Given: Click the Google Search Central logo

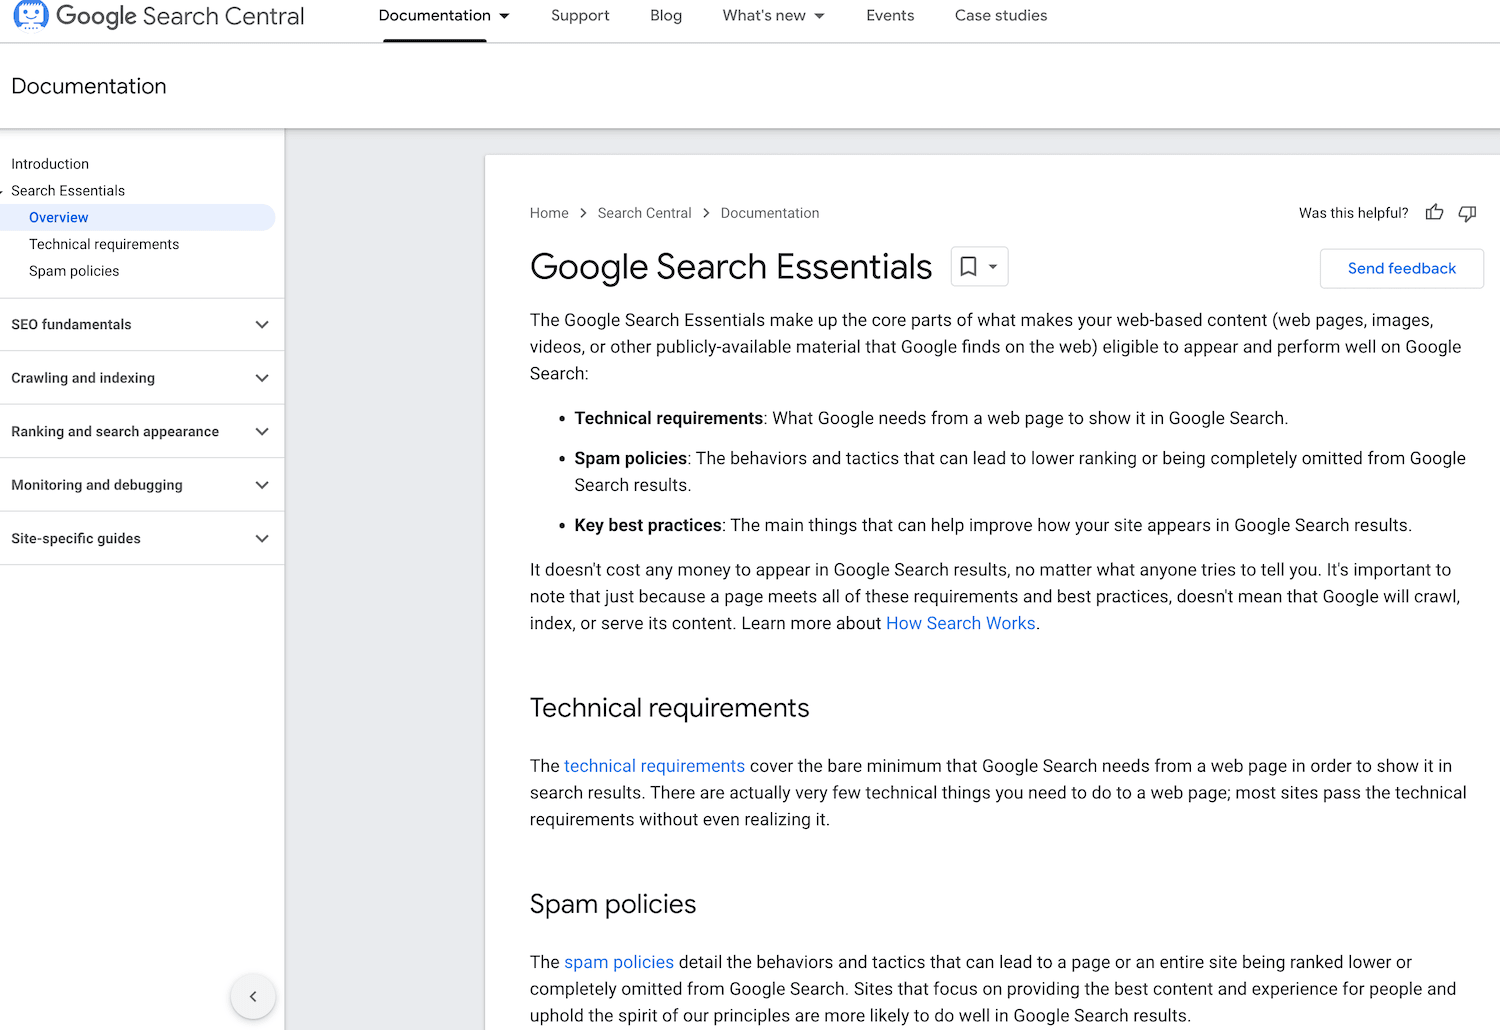Looking at the screenshot, I should click(x=159, y=16).
